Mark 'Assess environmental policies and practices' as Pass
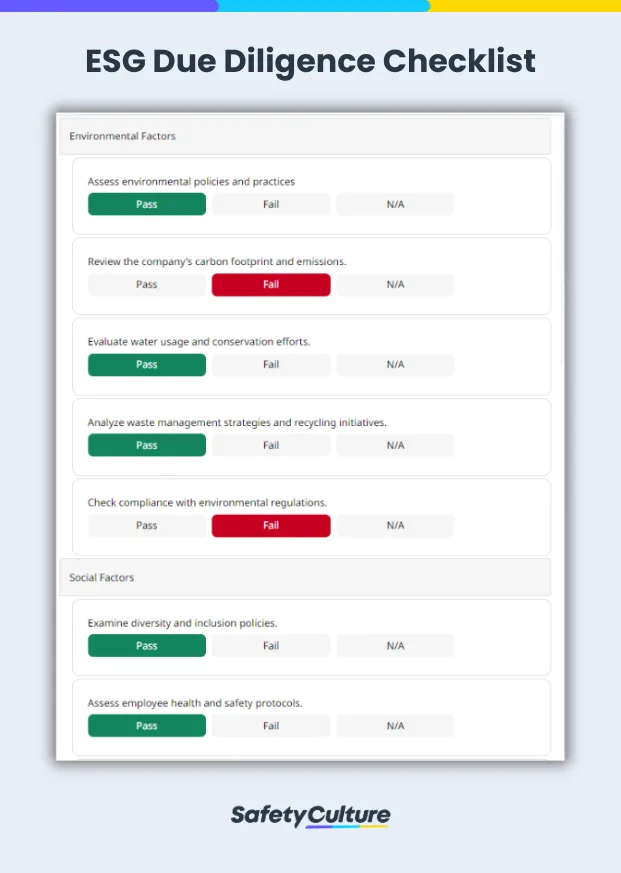Image resolution: width=621 pixels, height=873 pixels. (146, 204)
